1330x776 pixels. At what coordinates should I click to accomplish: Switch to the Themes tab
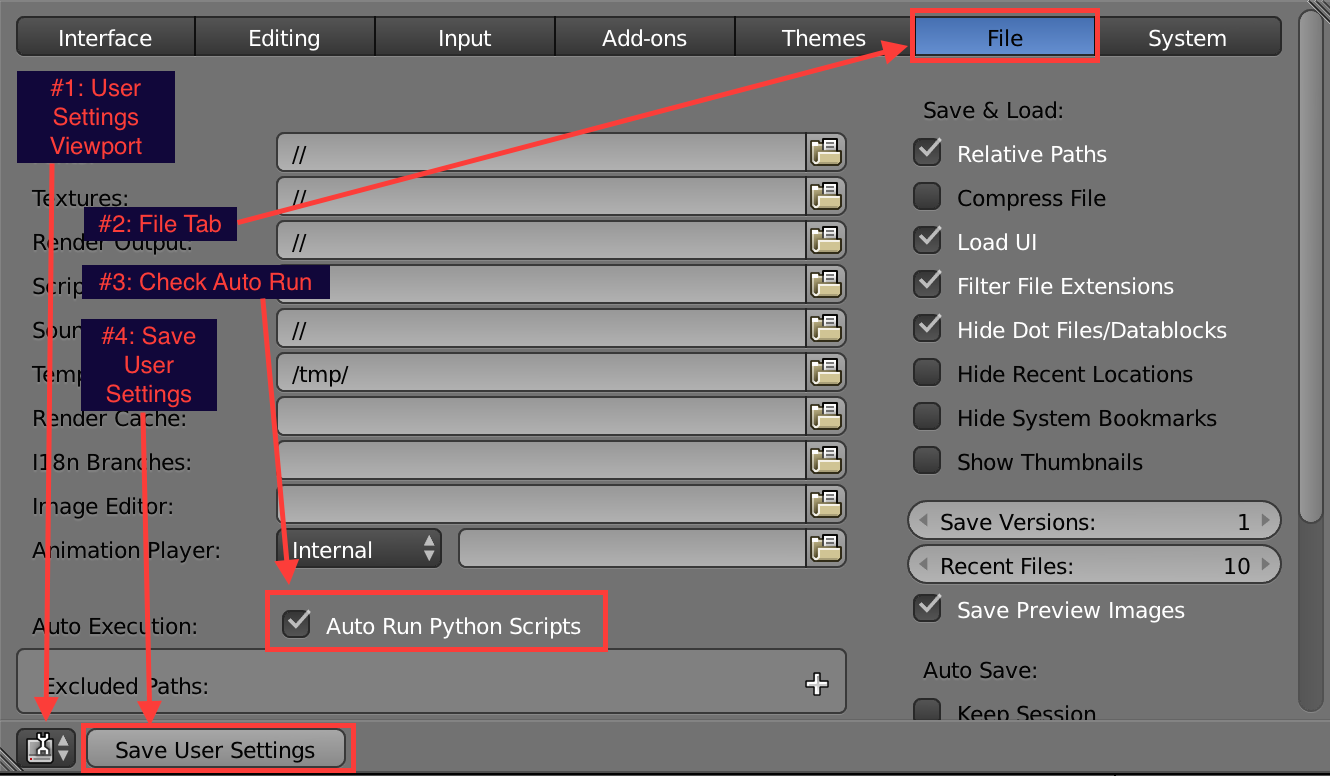click(x=824, y=37)
